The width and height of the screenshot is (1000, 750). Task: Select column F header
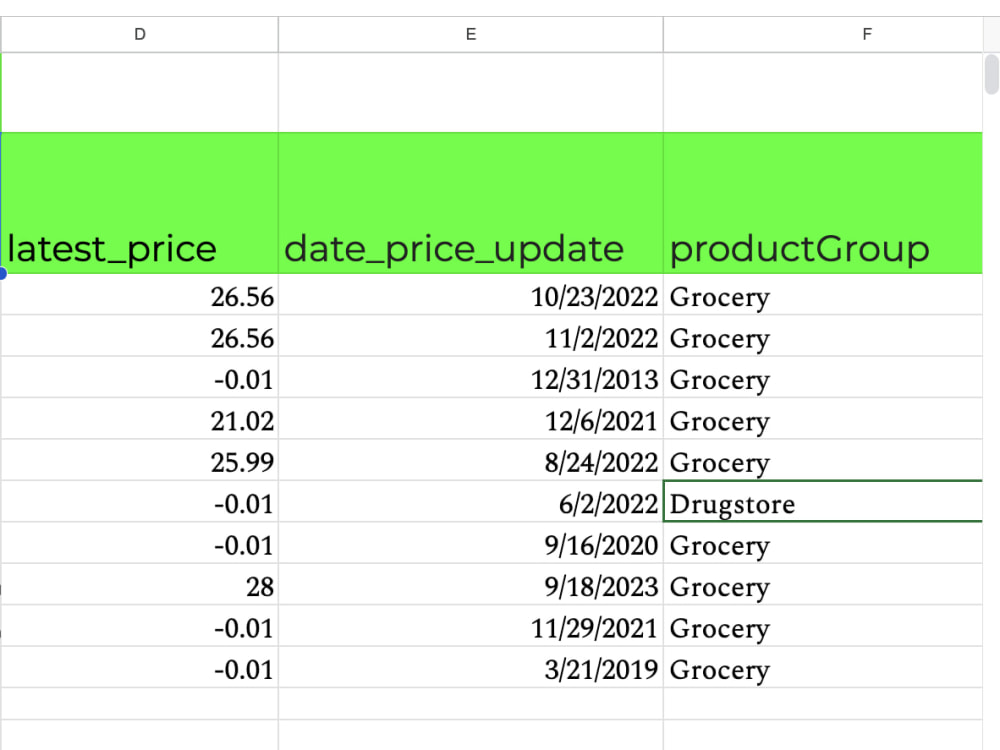(x=823, y=34)
